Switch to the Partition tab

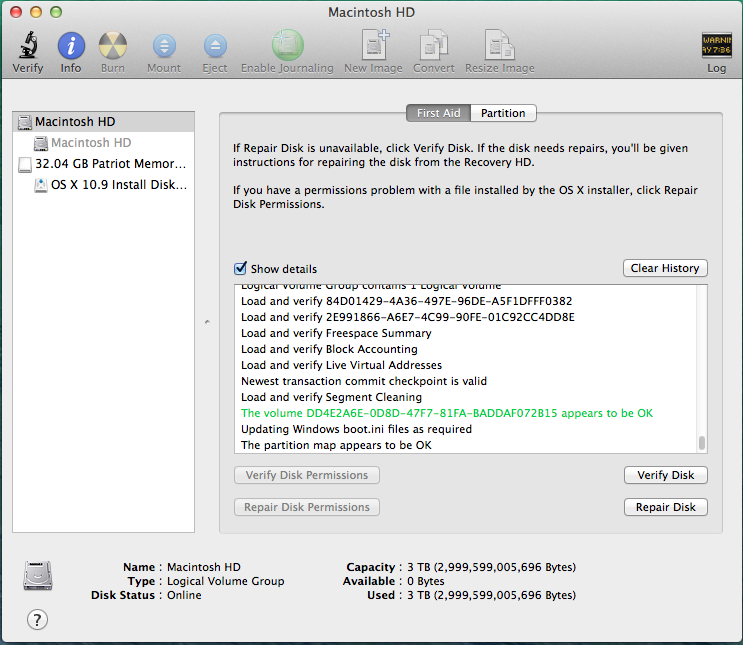[503, 113]
